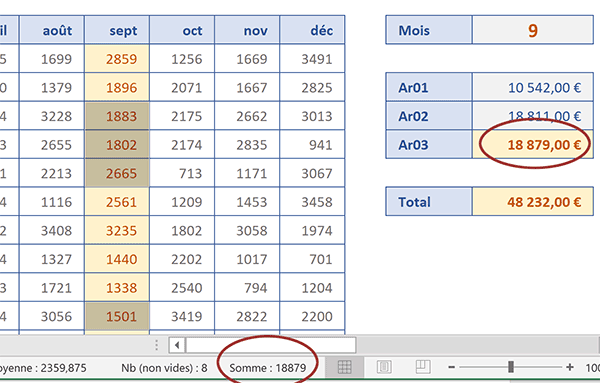Click the oct column header
The height and width of the screenshot is (383, 600).
182,30
